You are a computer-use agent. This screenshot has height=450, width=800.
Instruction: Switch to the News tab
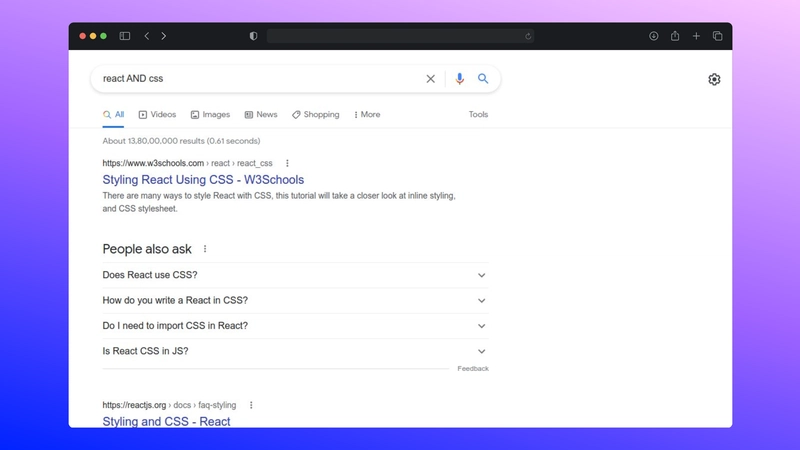(x=261, y=115)
